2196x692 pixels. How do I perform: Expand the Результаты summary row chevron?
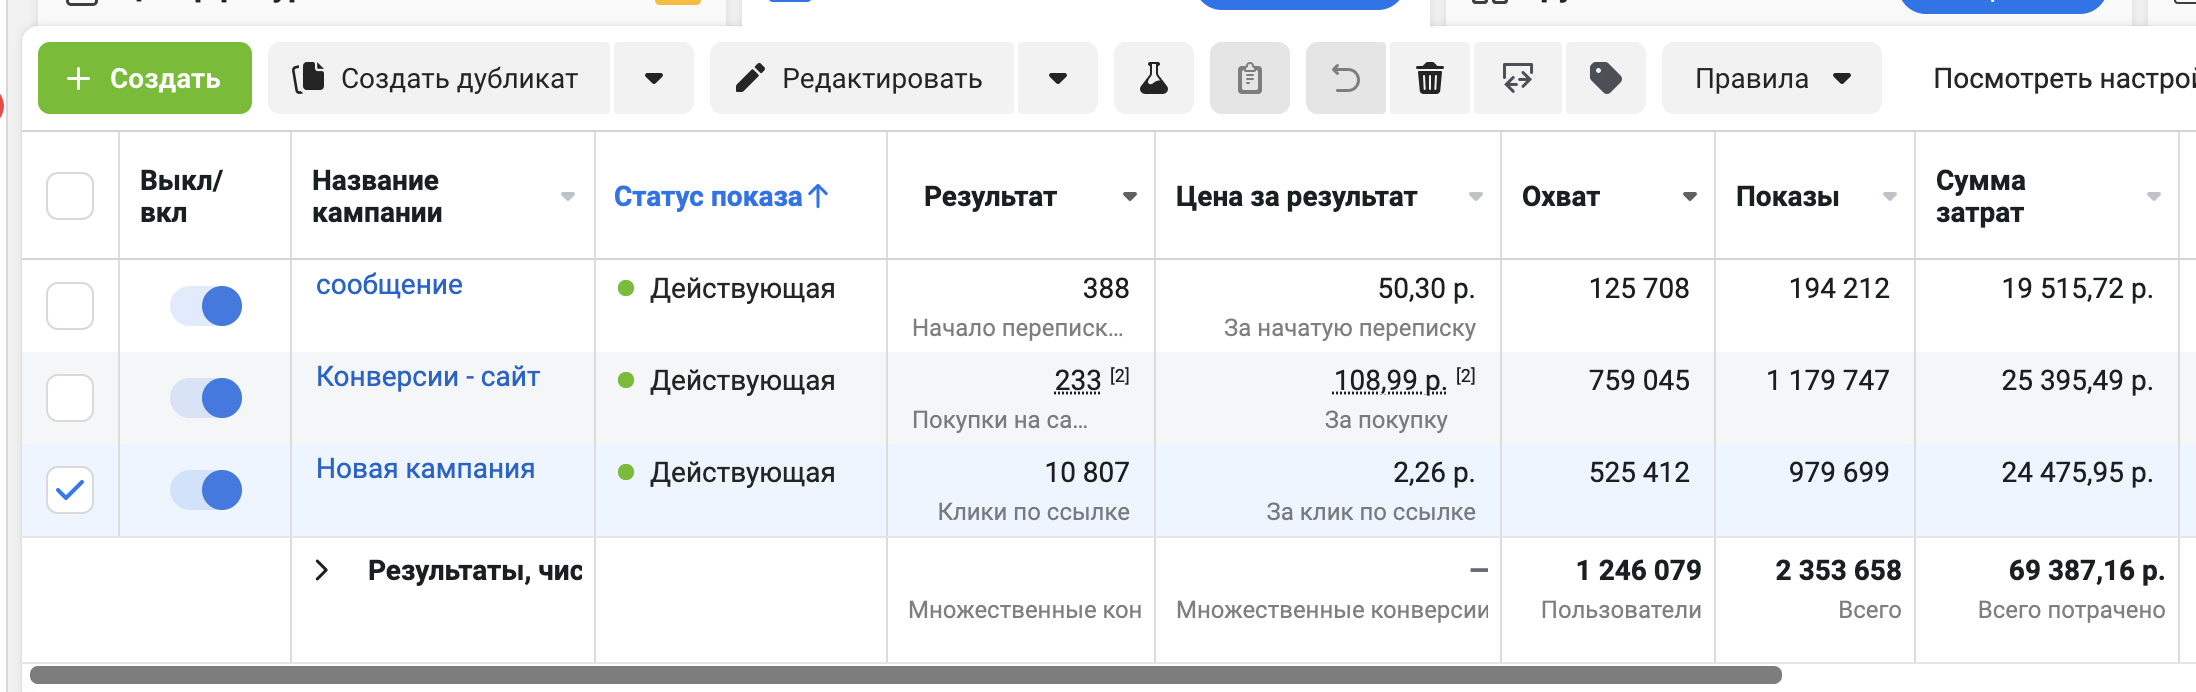[321, 570]
